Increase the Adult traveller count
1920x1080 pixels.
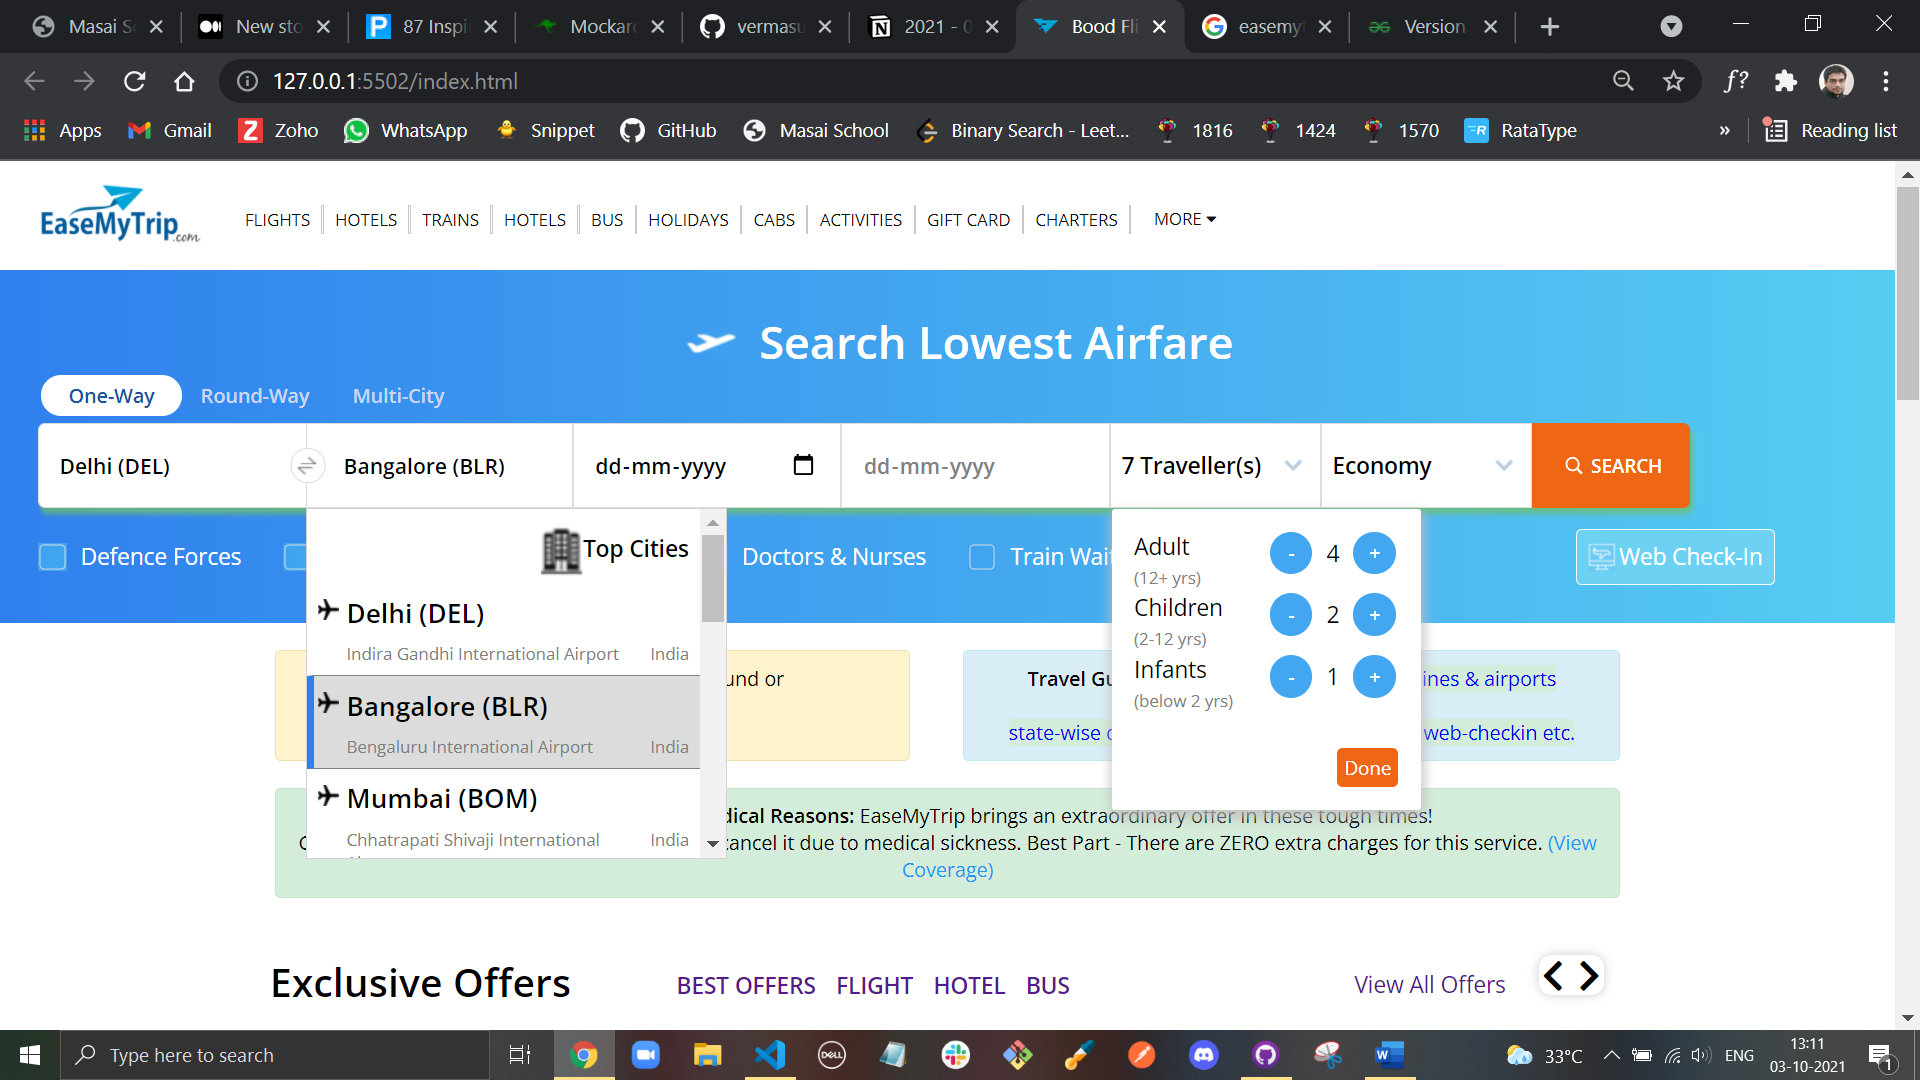click(1374, 553)
